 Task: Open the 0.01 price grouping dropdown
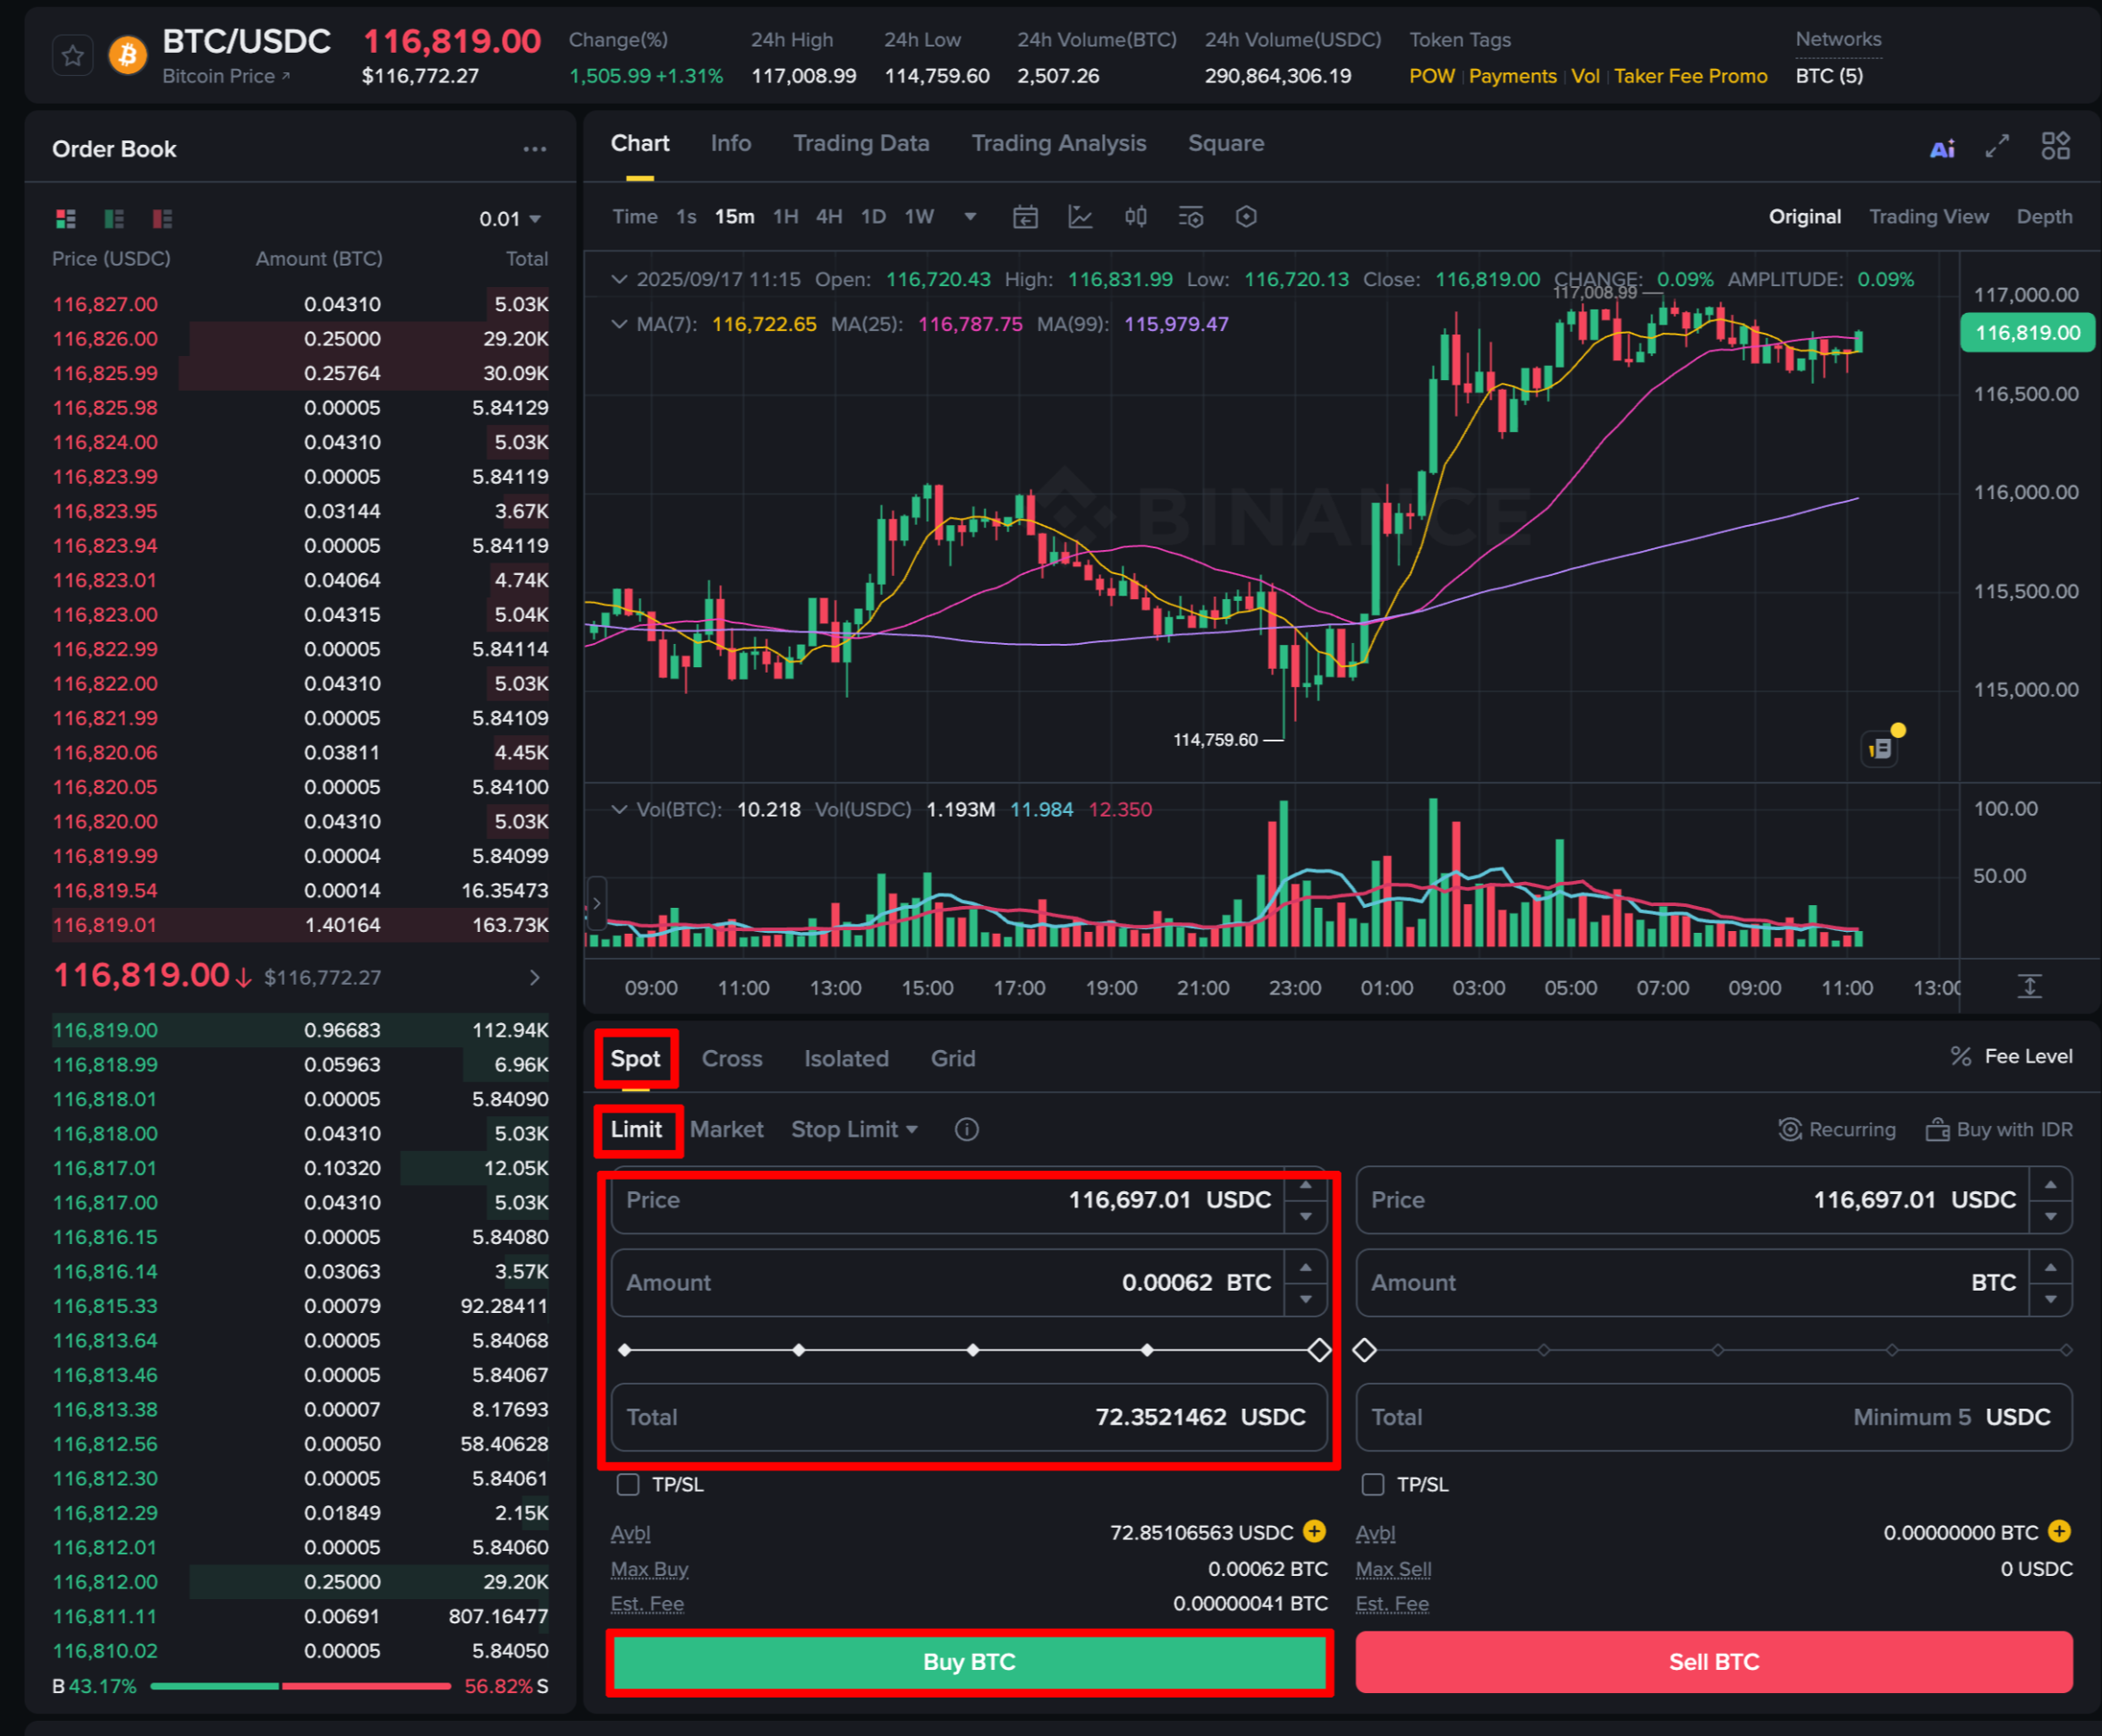(510, 219)
